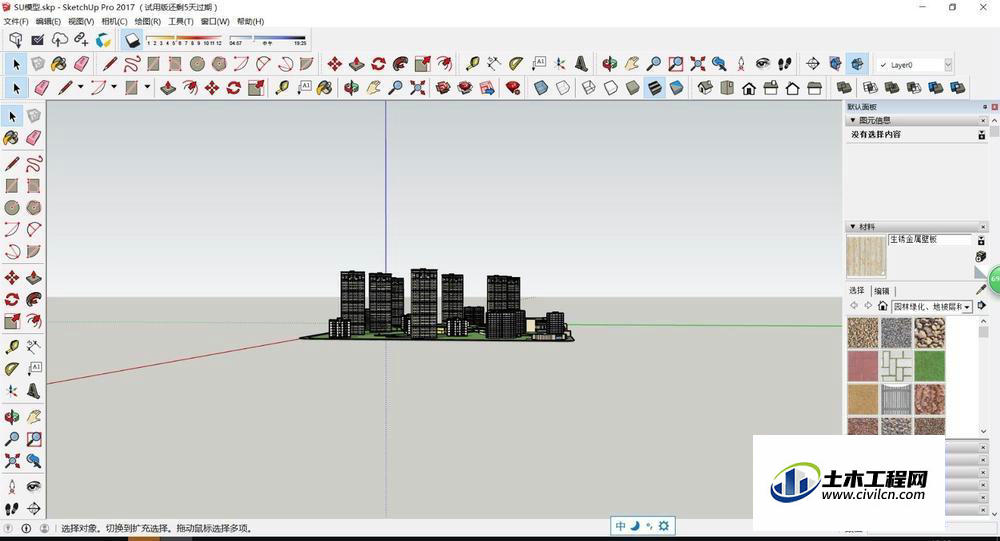Screen dimensions: 1000x541
Task: Open the material library dropdown list
Action: pos(967,307)
